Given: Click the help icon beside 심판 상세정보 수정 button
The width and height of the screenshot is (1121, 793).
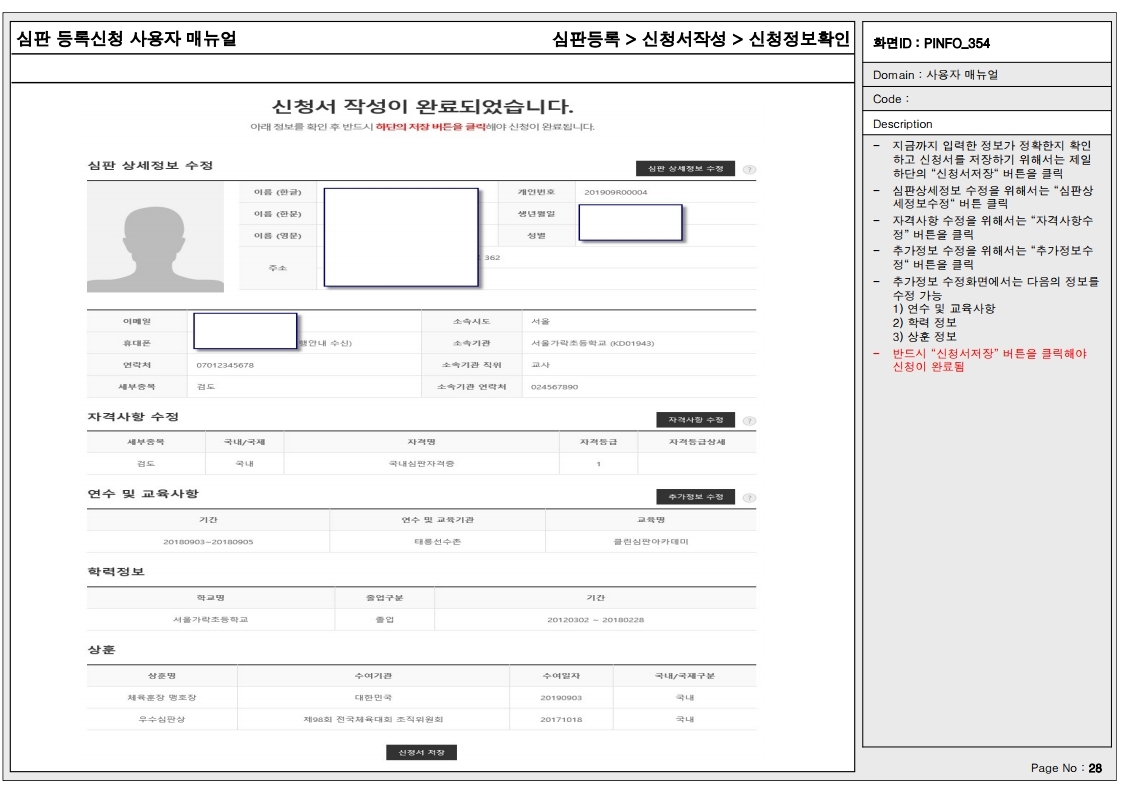Looking at the screenshot, I should [749, 169].
